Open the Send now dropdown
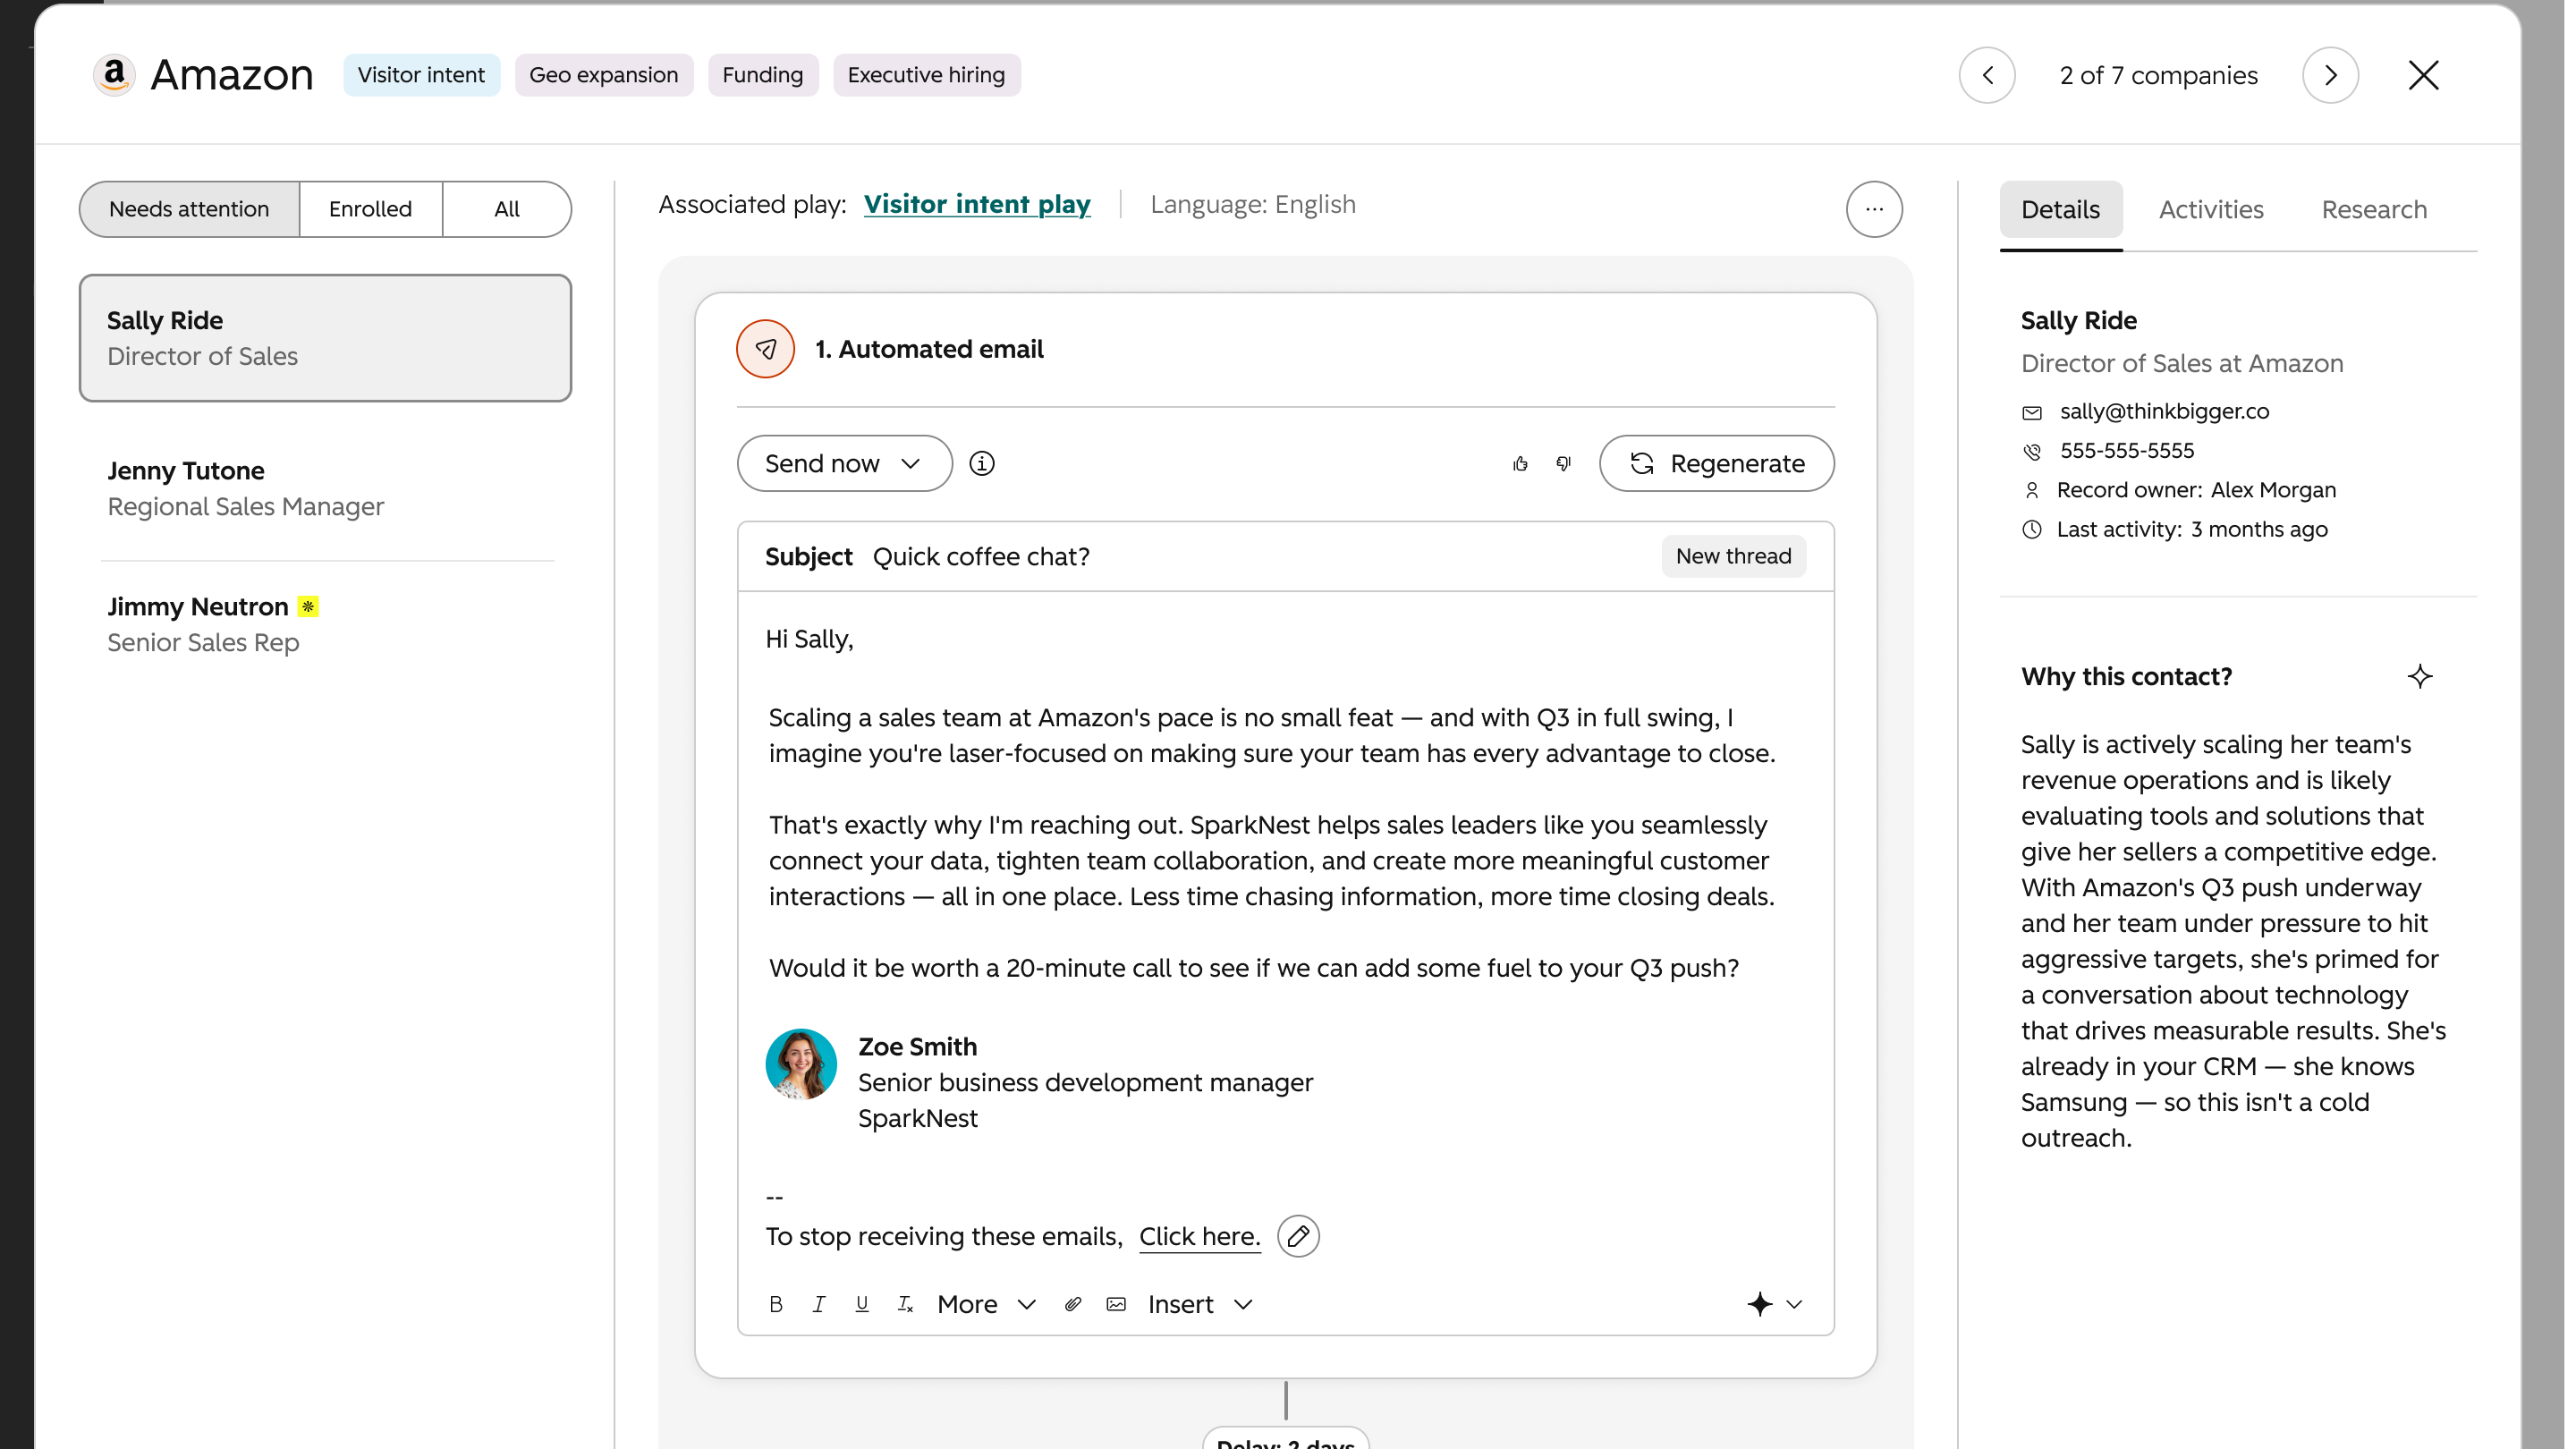The height and width of the screenshot is (1449, 2576). coord(844,463)
